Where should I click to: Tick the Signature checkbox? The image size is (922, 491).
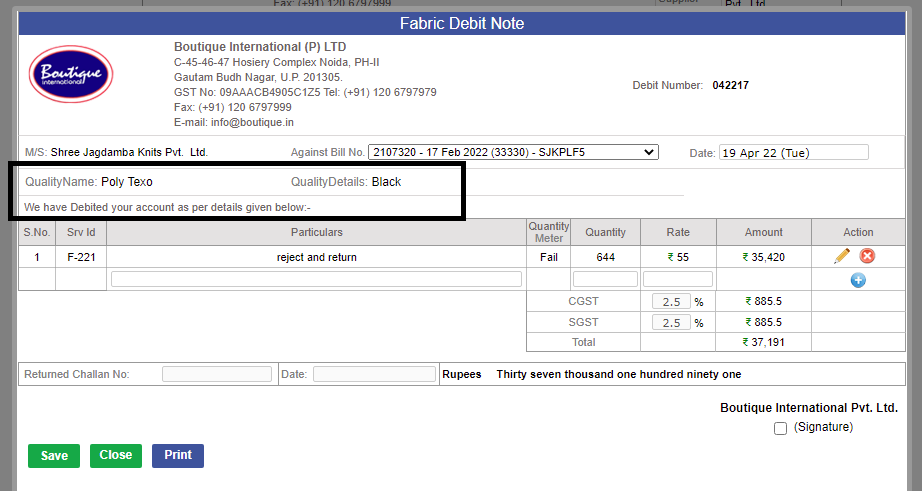780,428
